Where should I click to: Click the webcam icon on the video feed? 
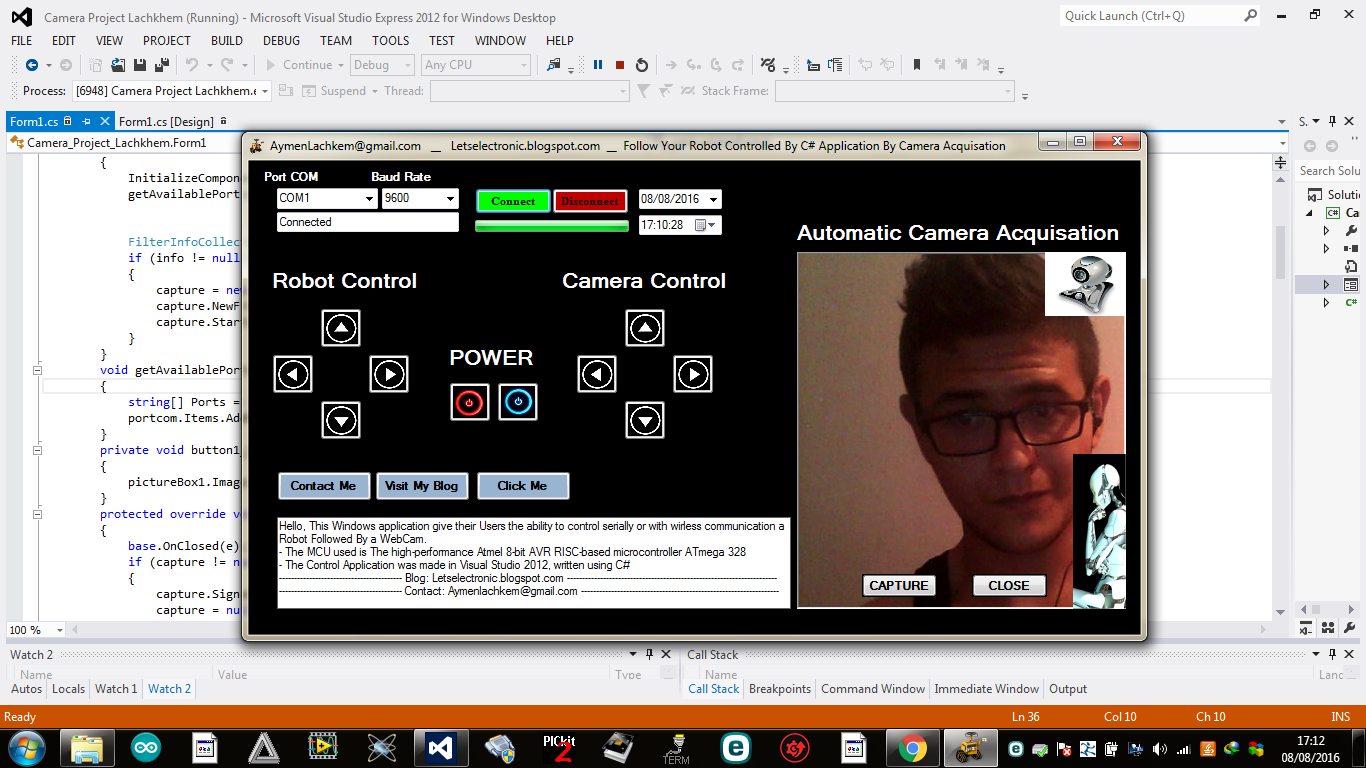[x=1085, y=284]
